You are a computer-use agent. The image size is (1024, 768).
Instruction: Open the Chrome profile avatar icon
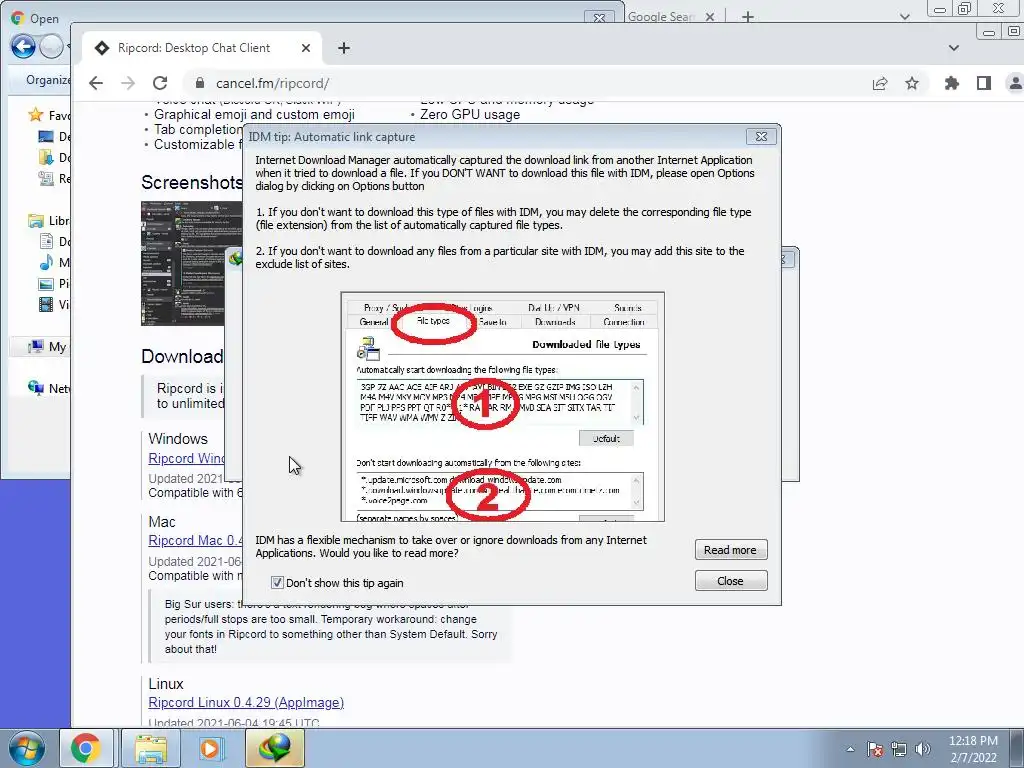[x=1016, y=83]
